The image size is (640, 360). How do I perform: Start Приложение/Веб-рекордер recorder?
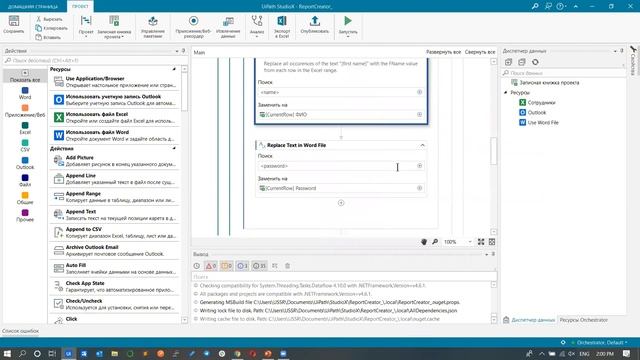[x=193, y=27]
